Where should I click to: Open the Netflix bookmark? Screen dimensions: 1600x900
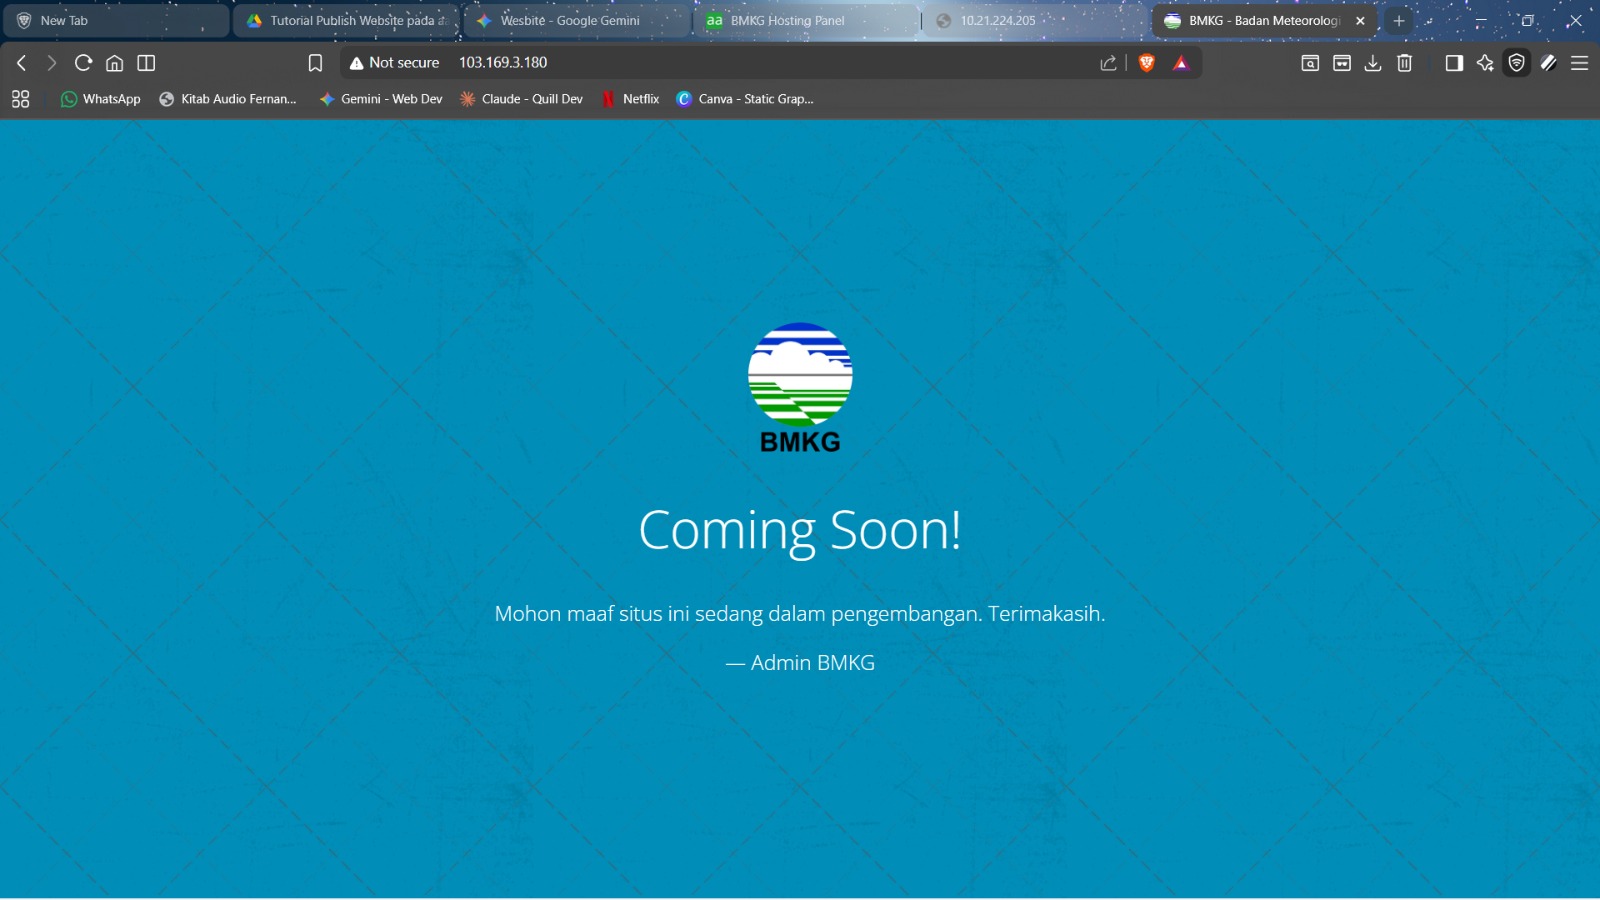(630, 99)
